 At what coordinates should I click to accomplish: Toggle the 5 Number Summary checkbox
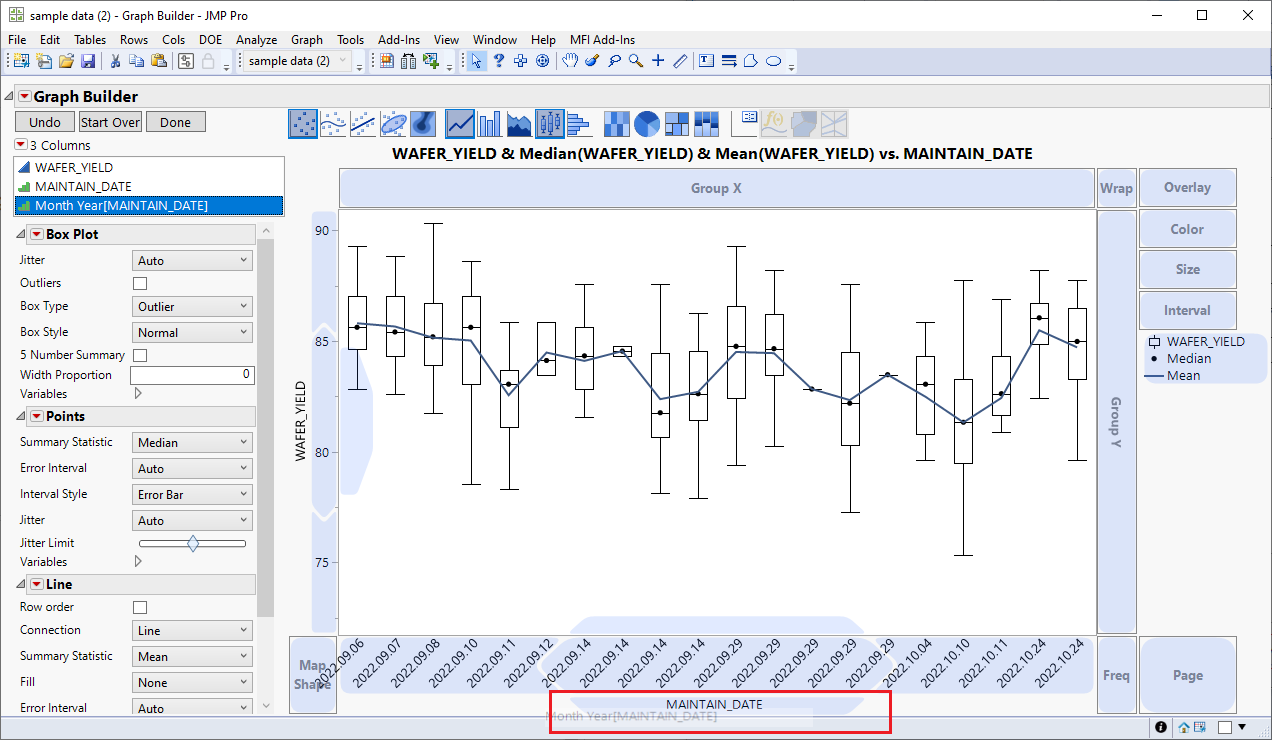(x=139, y=355)
